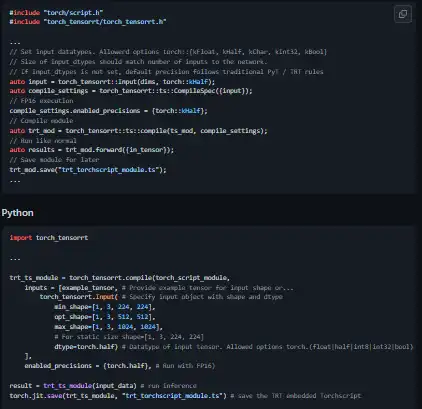
Task: Click the torch_tensorrt.compile call line
Action: 120,278
